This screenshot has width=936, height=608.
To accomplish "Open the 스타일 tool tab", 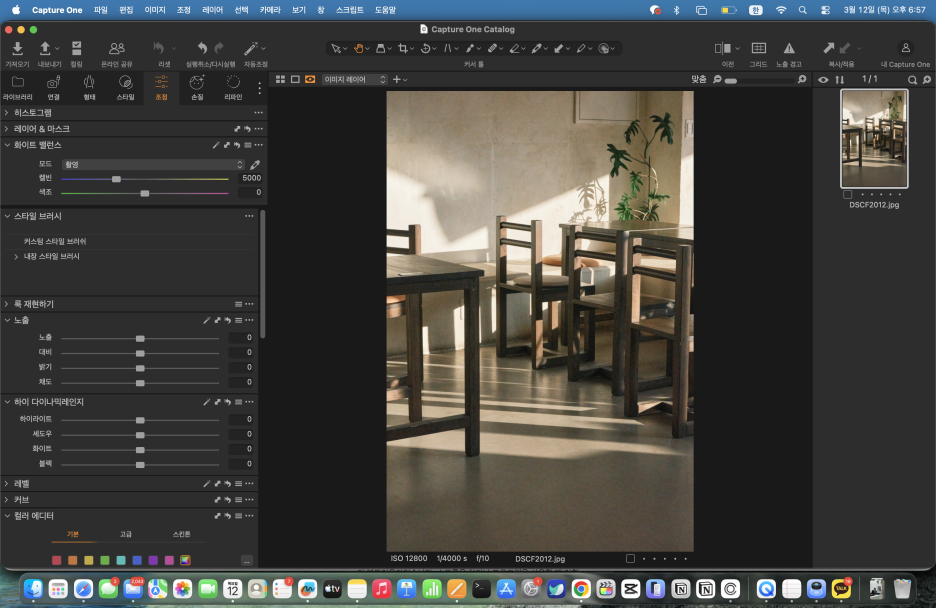I will pos(125,87).
